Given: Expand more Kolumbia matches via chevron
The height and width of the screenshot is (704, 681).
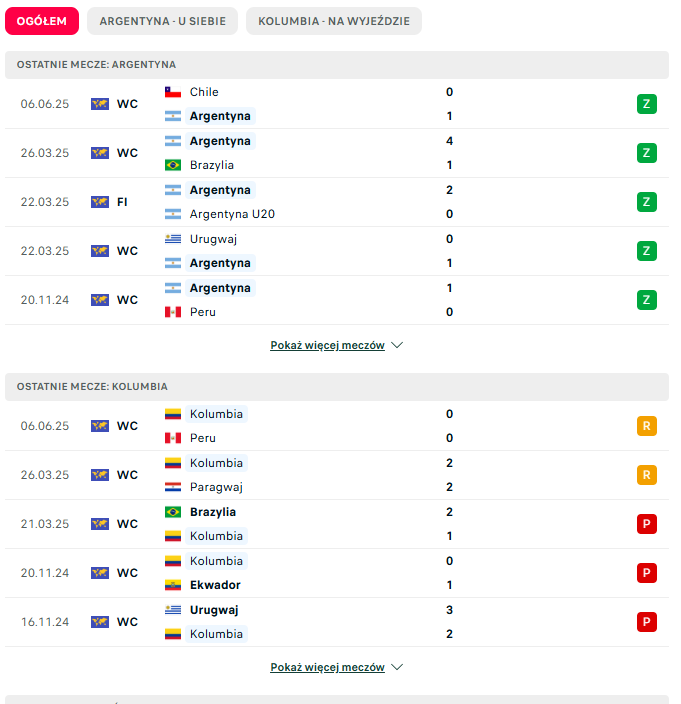Looking at the screenshot, I should (397, 667).
